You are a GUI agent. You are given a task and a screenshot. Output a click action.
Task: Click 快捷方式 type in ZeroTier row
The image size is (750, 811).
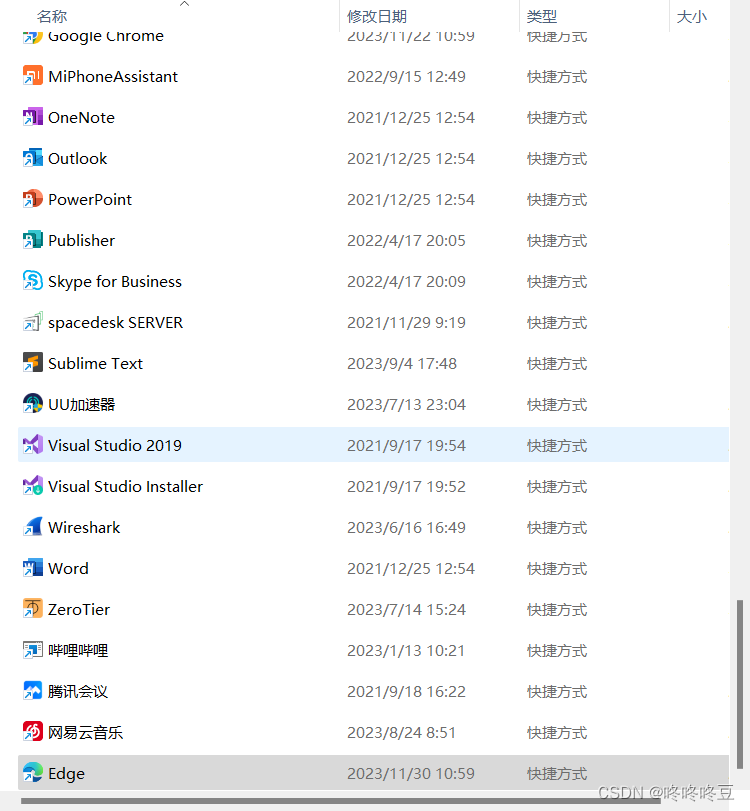pyautogui.click(x=557, y=609)
